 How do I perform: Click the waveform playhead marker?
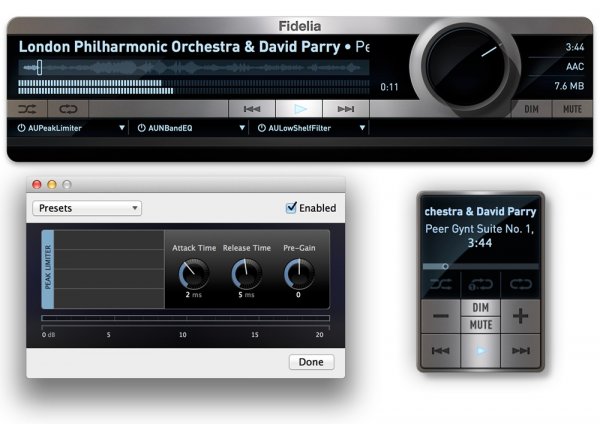(x=39, y=67)
